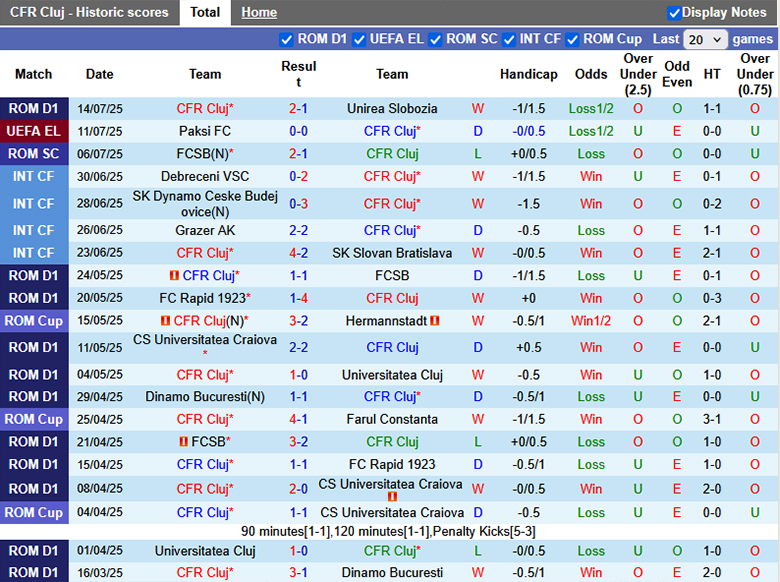Uncheck the Display Notes checkbox

674,13
